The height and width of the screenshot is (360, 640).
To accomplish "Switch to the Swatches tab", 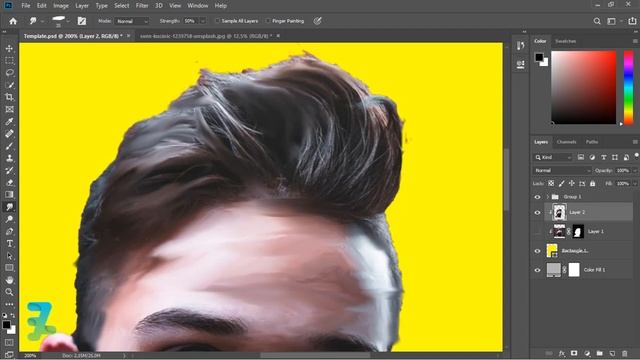I will (x=565, y=41).
